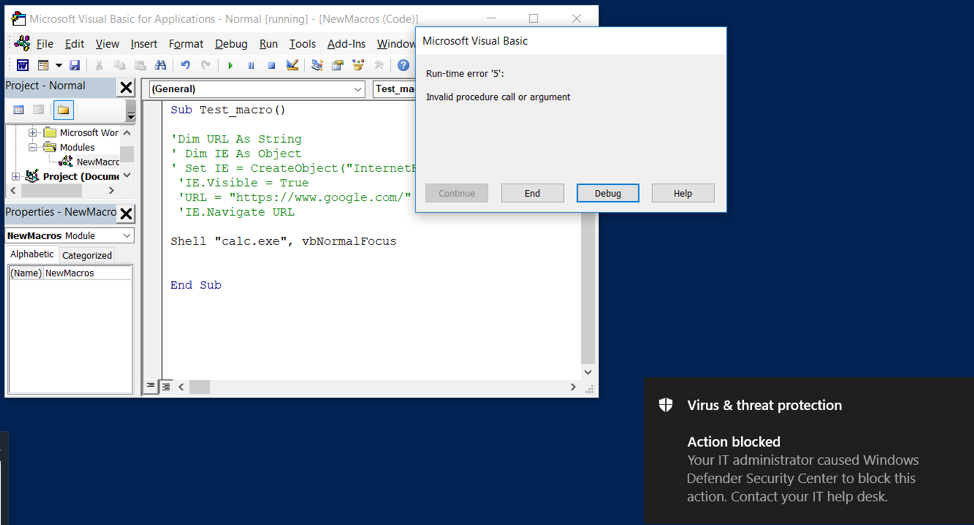Save the project with the floppy disk icon
974x525 pixels.
click(75, 65)
